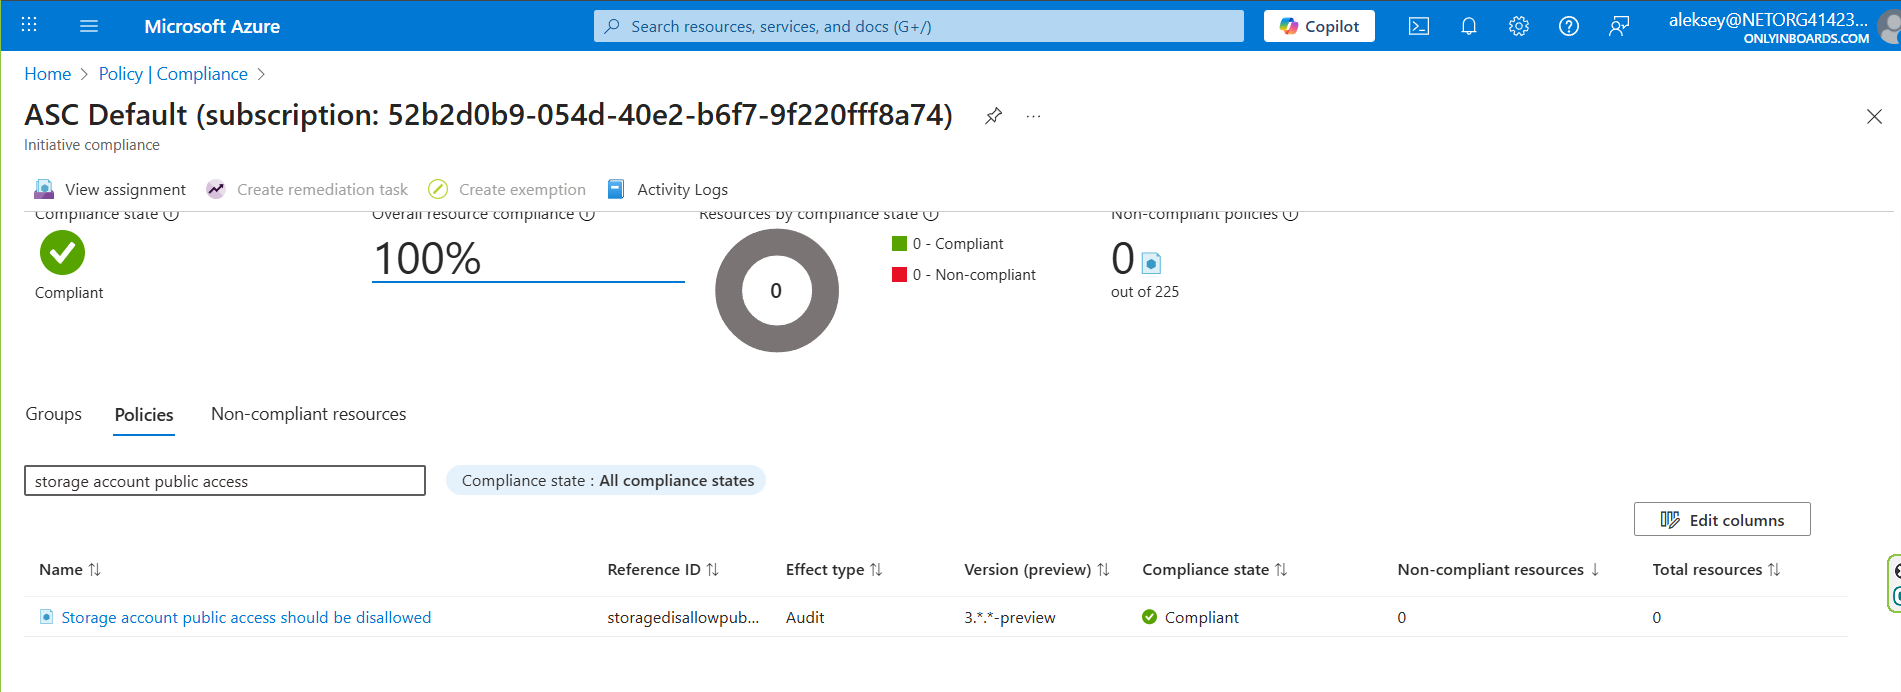The image size is (1901, 692).
Task: Click the green Compliant checkmark badge
Action: click(x=62, y=252)
